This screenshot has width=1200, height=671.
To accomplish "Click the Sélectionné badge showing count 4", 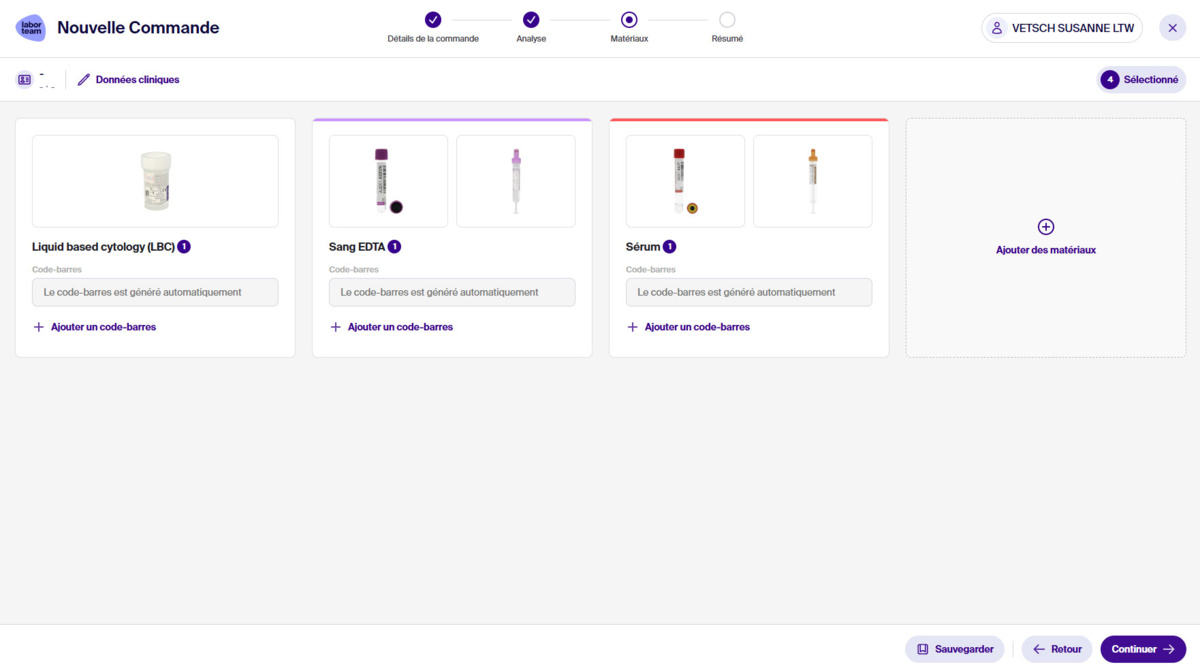I will (1141, 78).
